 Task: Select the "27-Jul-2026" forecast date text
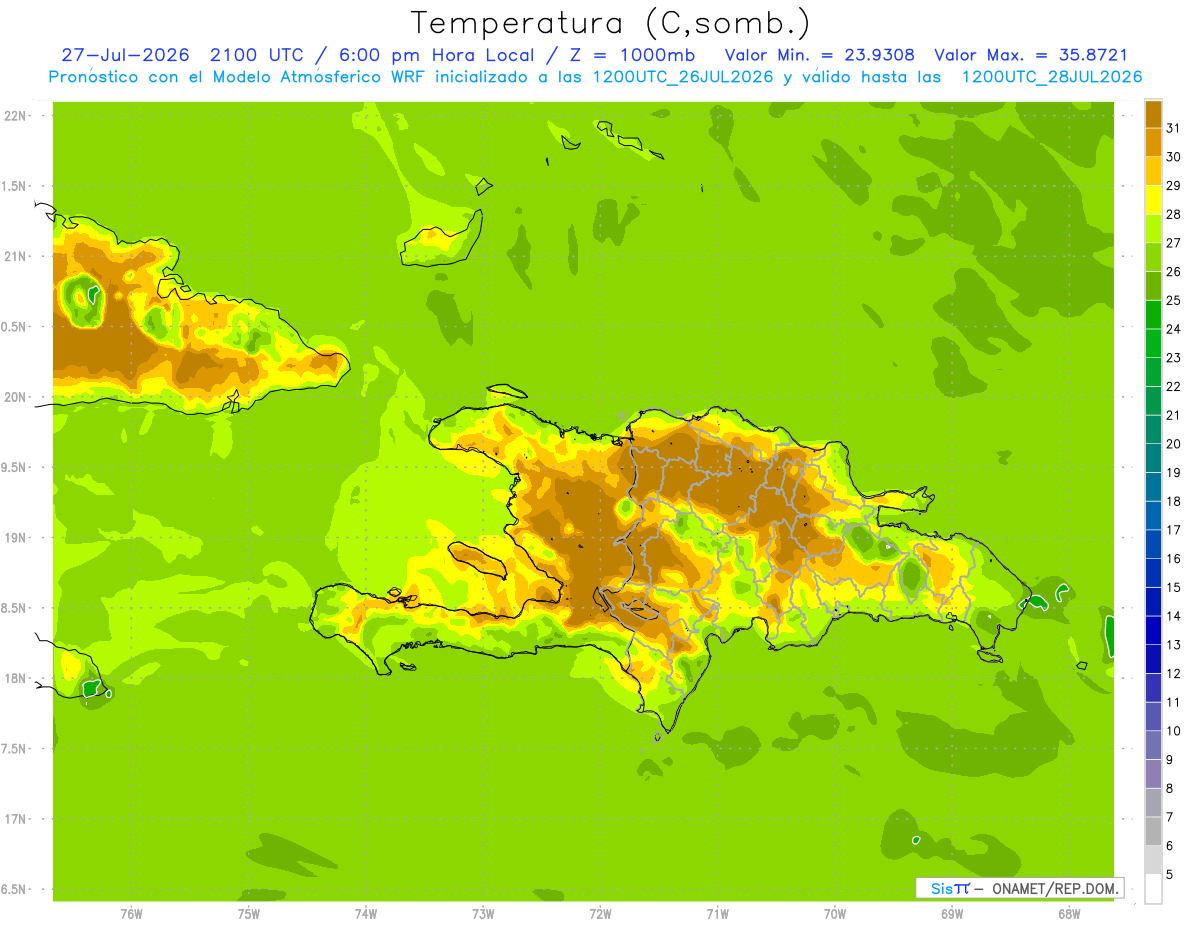pos(125,55)
